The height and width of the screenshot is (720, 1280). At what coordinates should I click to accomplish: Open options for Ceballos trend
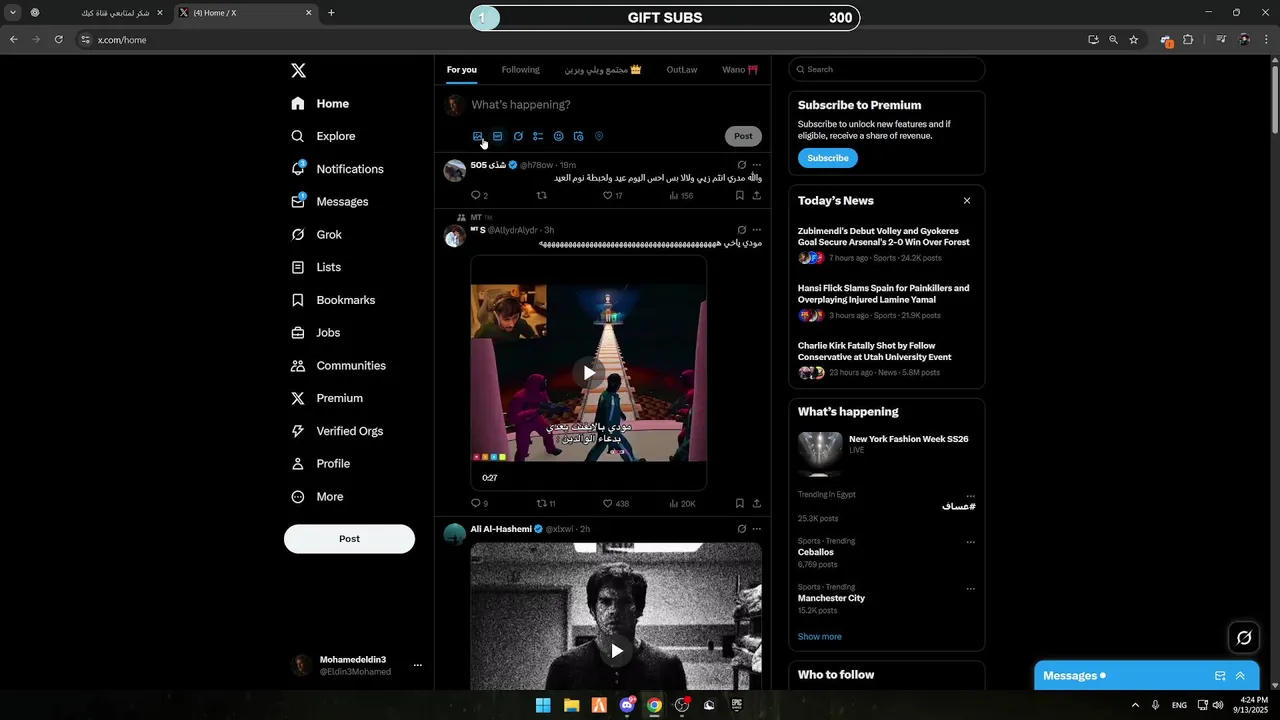(x=970, y=543)
